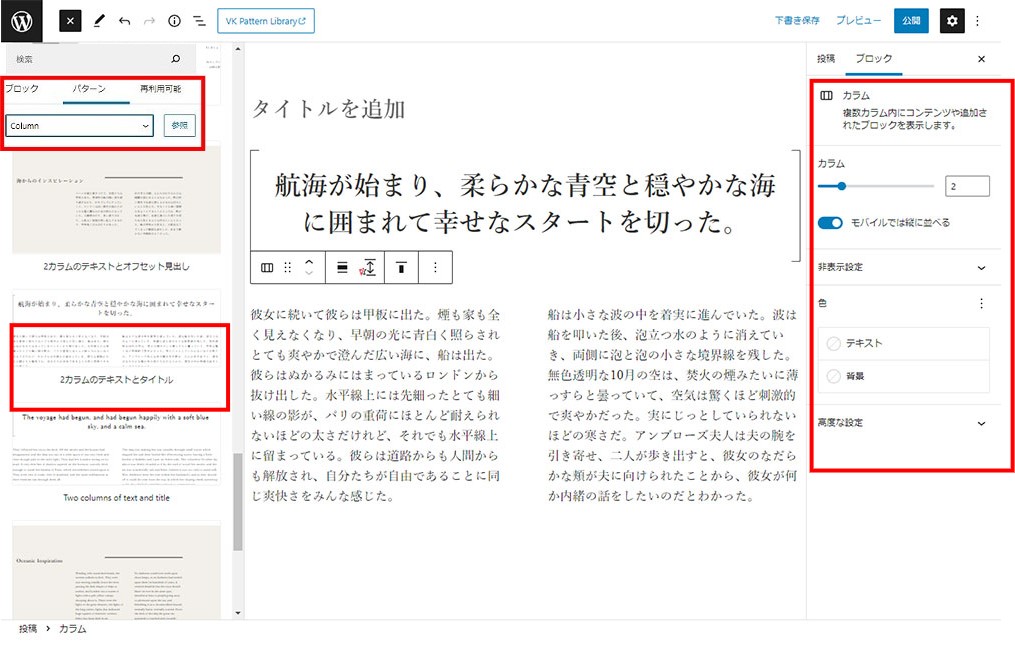1015x659 pixels.
Task: Open the settings gear panel
Action: point(952,21)
